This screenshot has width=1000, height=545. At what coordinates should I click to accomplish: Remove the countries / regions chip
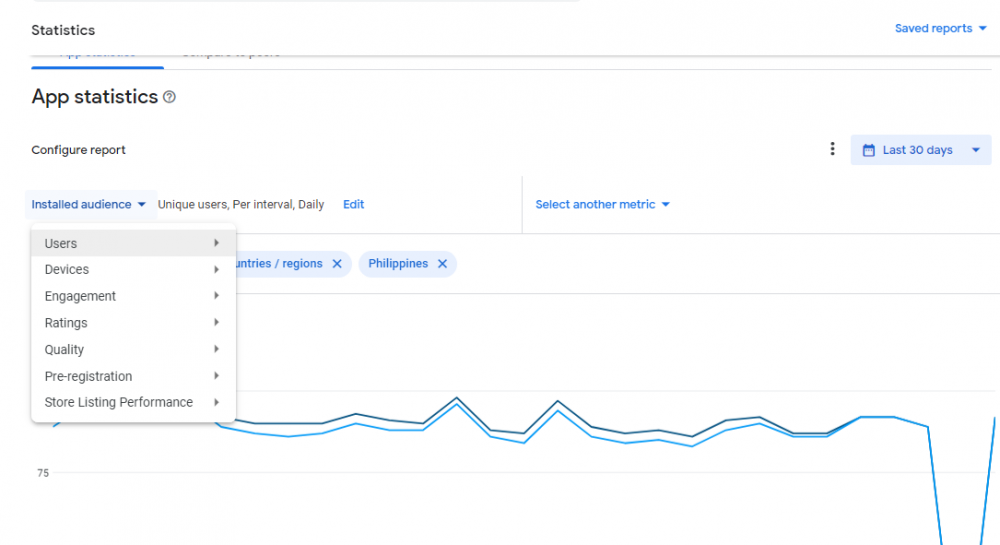click(x=337, y=264)
